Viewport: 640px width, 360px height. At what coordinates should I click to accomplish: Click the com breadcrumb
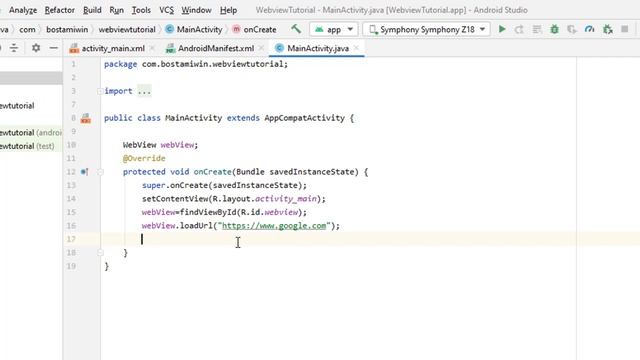click(x=27, y=29)
